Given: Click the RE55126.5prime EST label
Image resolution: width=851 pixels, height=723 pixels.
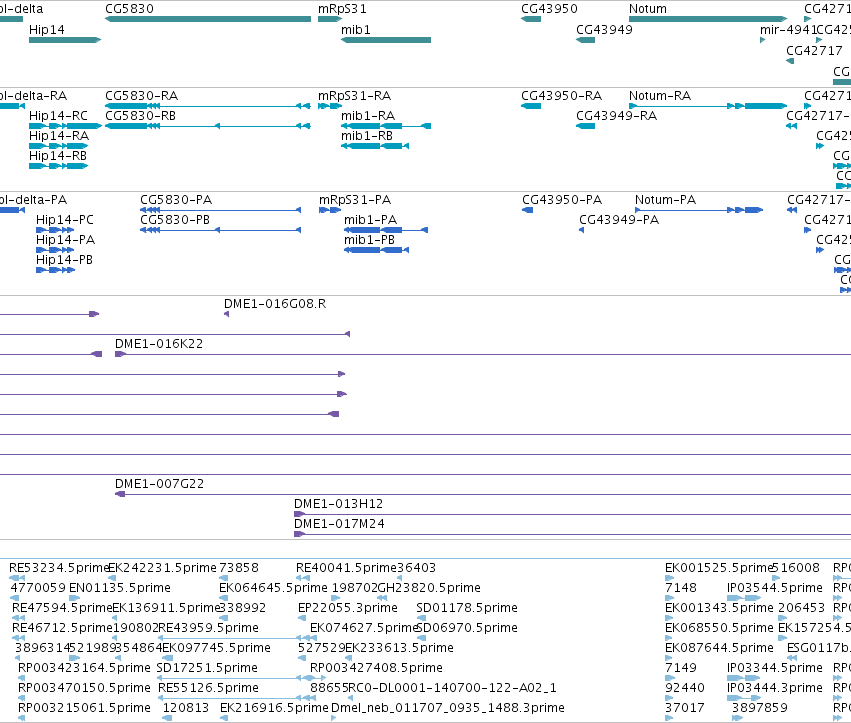Looking at the screenshot, I should pyautogui.click(x=208, y=688).
